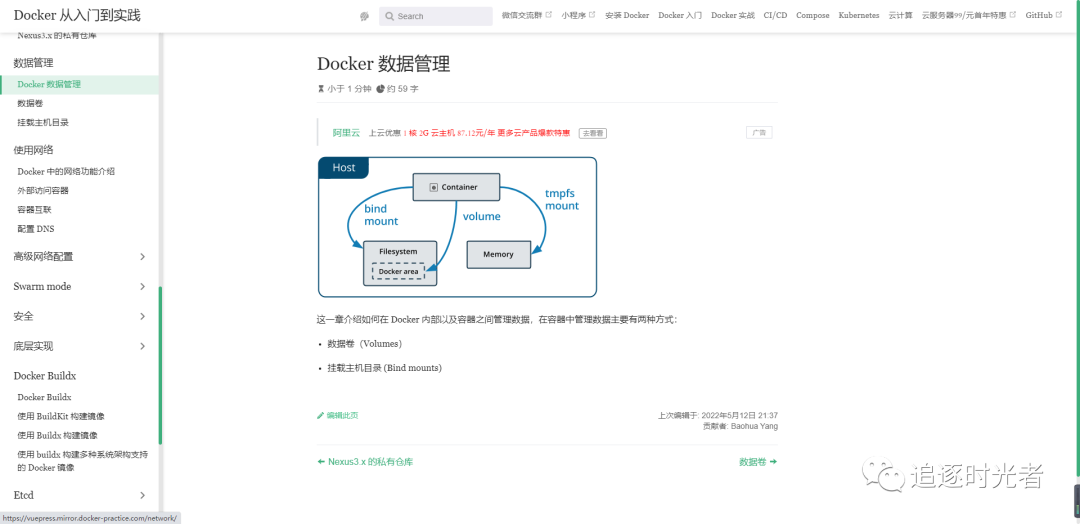Click the Docker storage diagram image
The width and height of the screenshot is (1080, 524).
point(457,227)
